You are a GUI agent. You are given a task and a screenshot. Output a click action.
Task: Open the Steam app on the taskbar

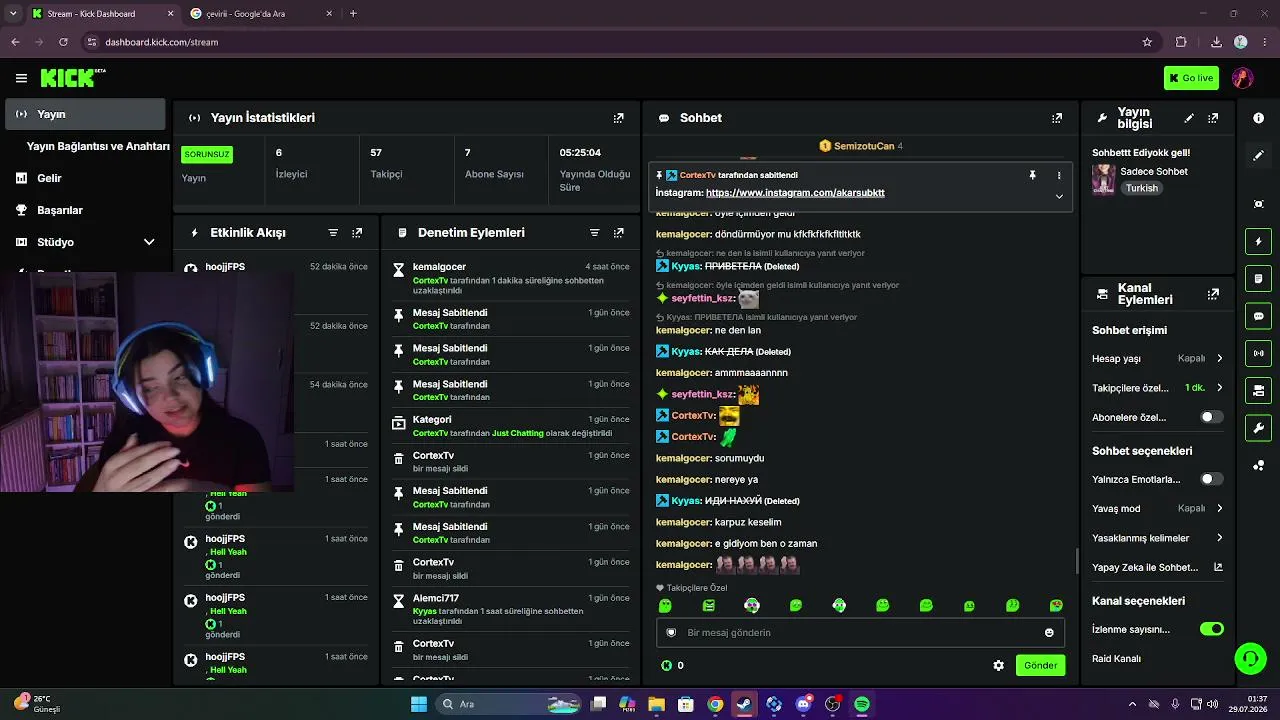coord(744,704)
